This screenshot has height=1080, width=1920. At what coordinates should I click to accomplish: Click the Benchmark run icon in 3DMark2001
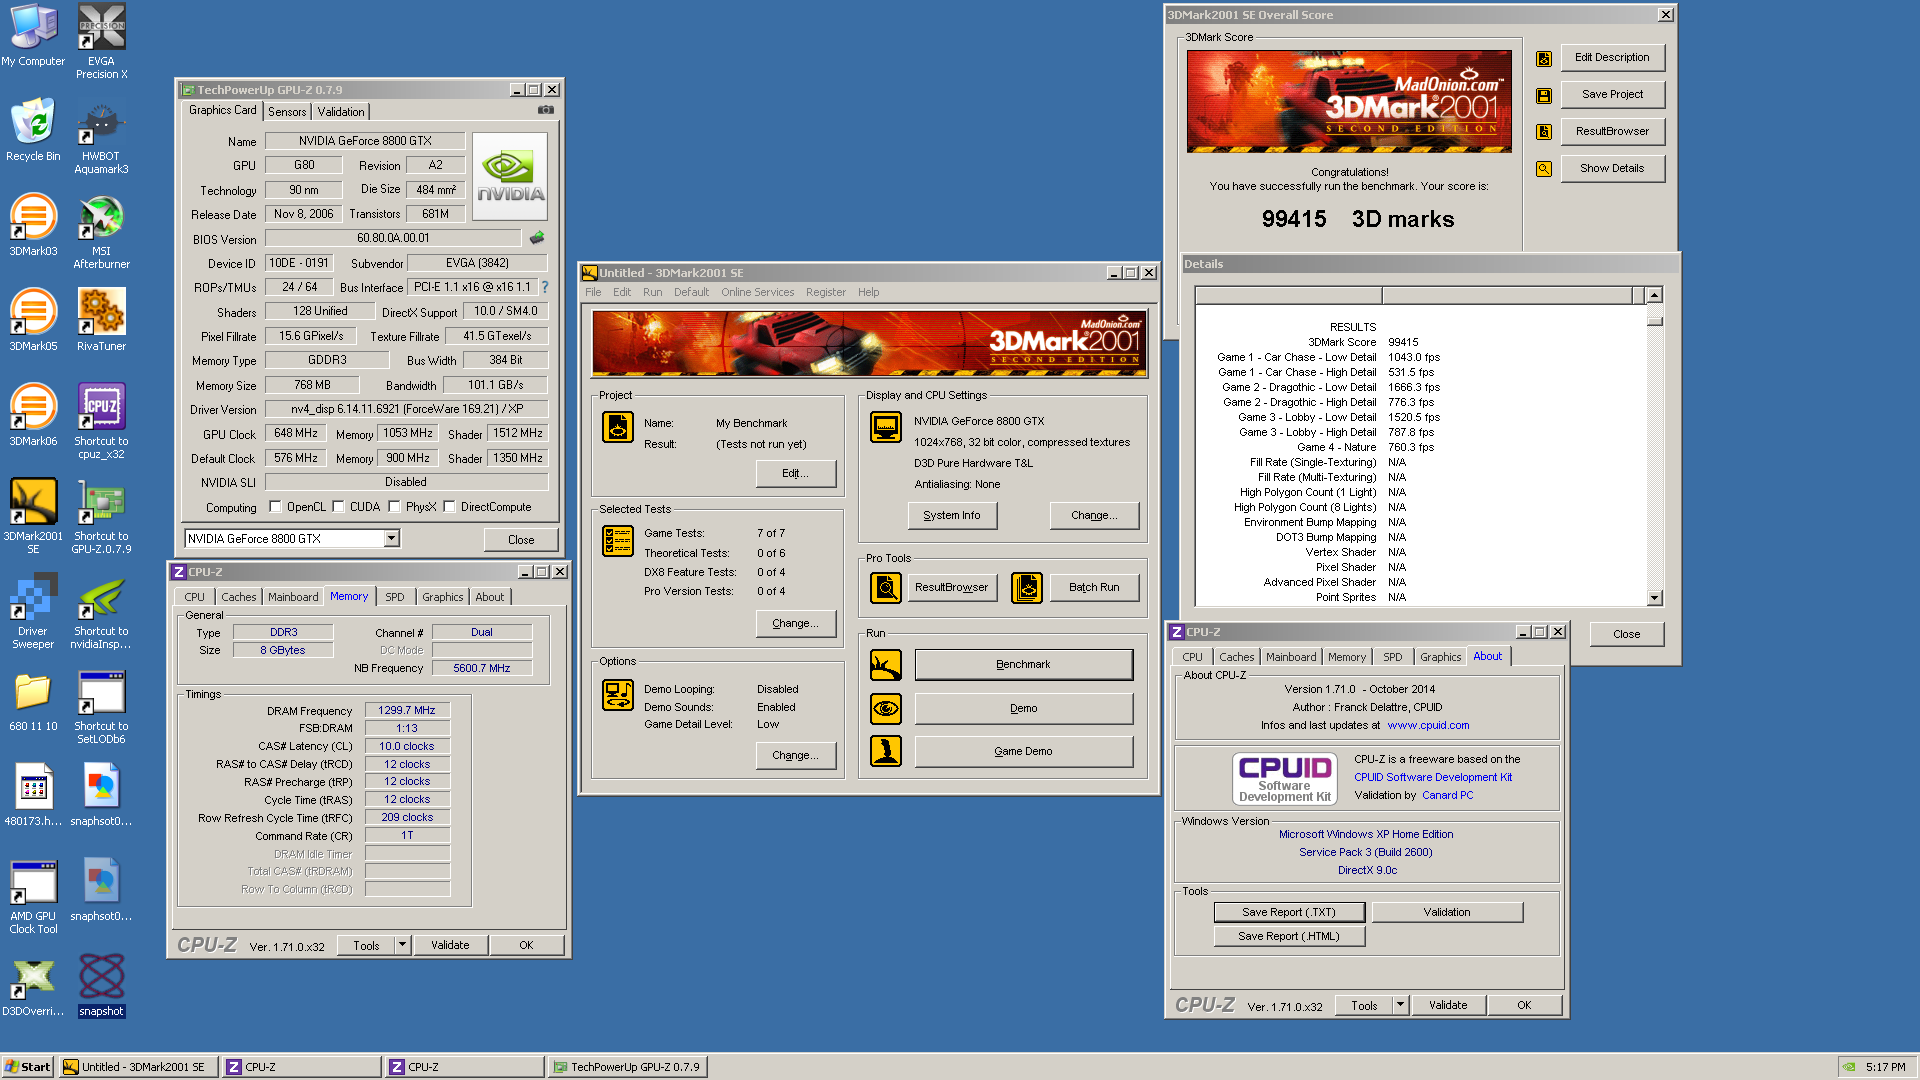(886, 665)
